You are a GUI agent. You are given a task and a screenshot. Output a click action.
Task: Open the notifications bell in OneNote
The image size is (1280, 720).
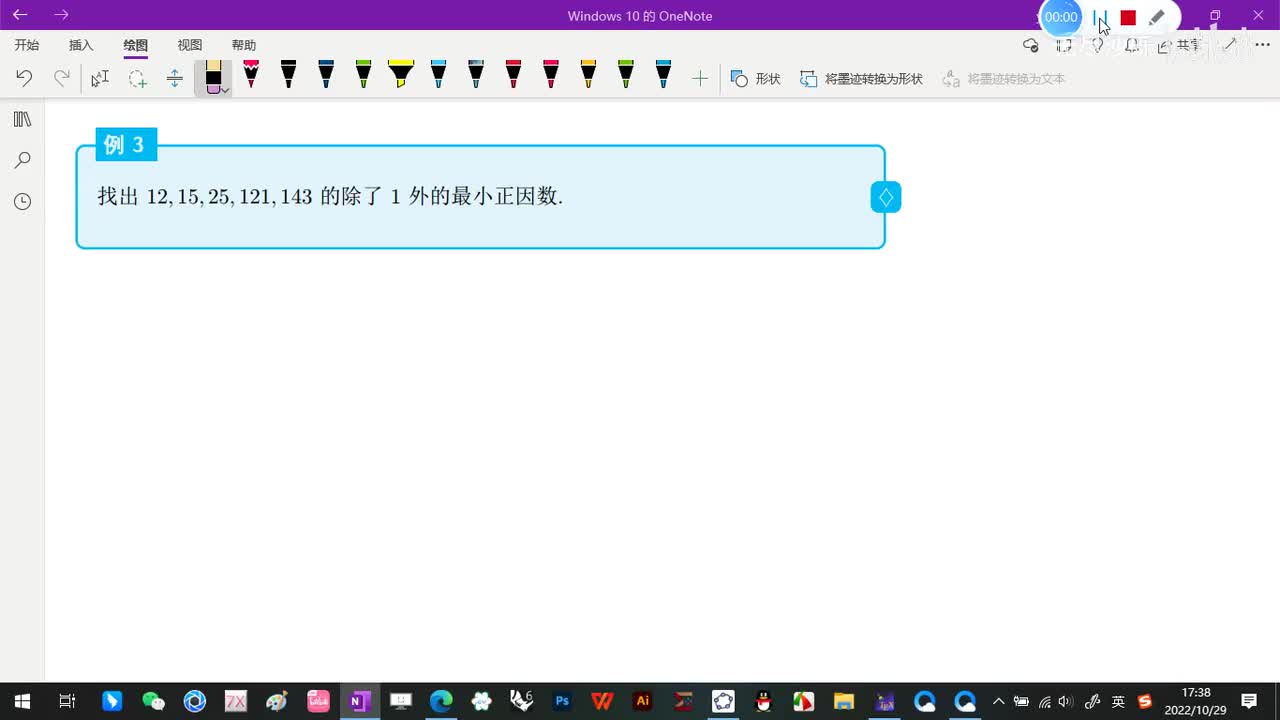point(1132,45)
